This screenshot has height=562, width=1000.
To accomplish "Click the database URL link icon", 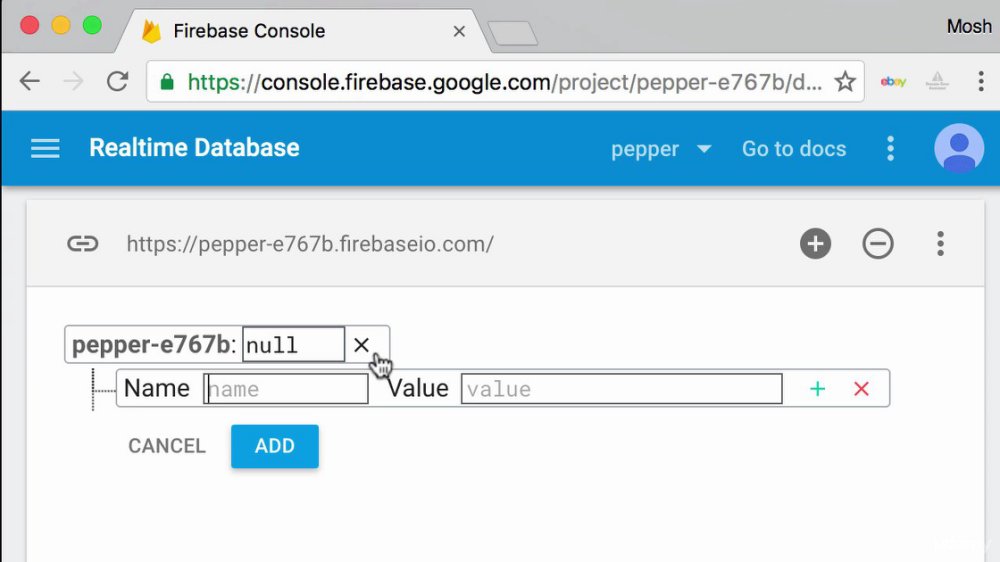I will [83, 244].
